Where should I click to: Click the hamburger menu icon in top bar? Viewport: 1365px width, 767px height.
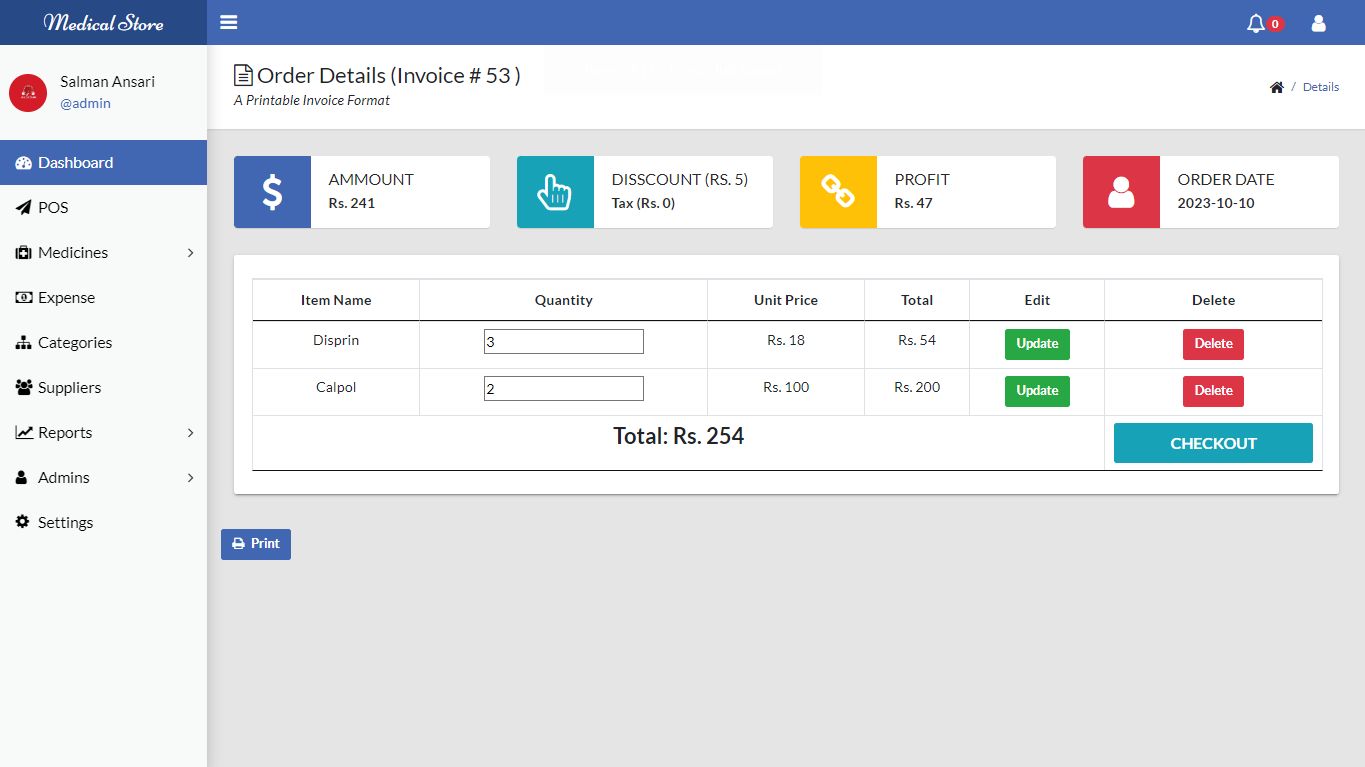(x=229, y=22)
